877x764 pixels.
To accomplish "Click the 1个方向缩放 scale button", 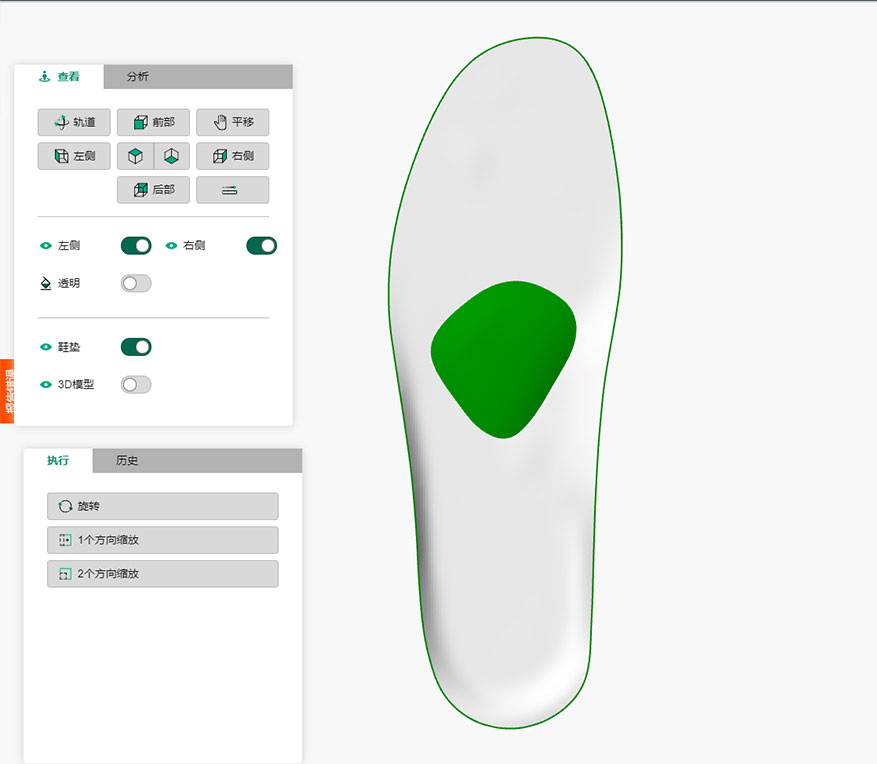I will [x=163, y=540].
